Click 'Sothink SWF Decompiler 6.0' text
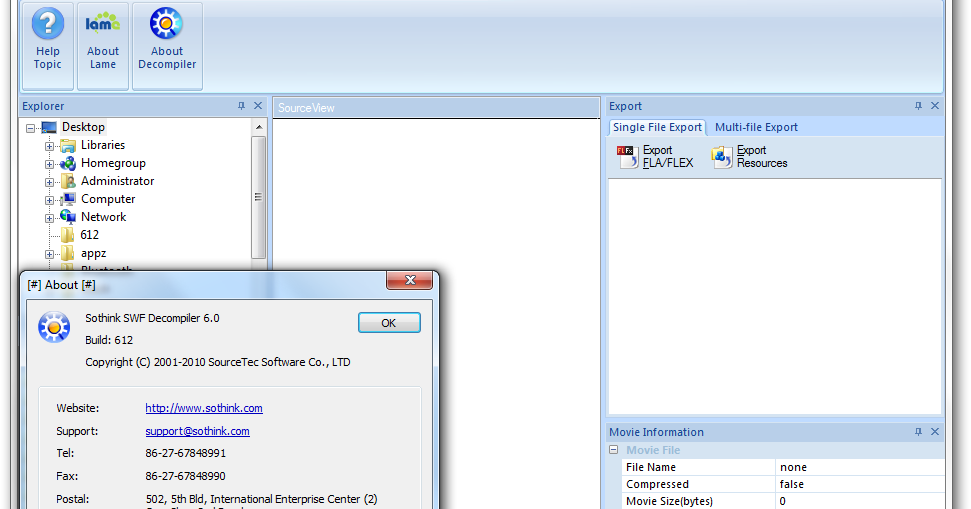The image size is (971, 509). click(x=152, y=318)
